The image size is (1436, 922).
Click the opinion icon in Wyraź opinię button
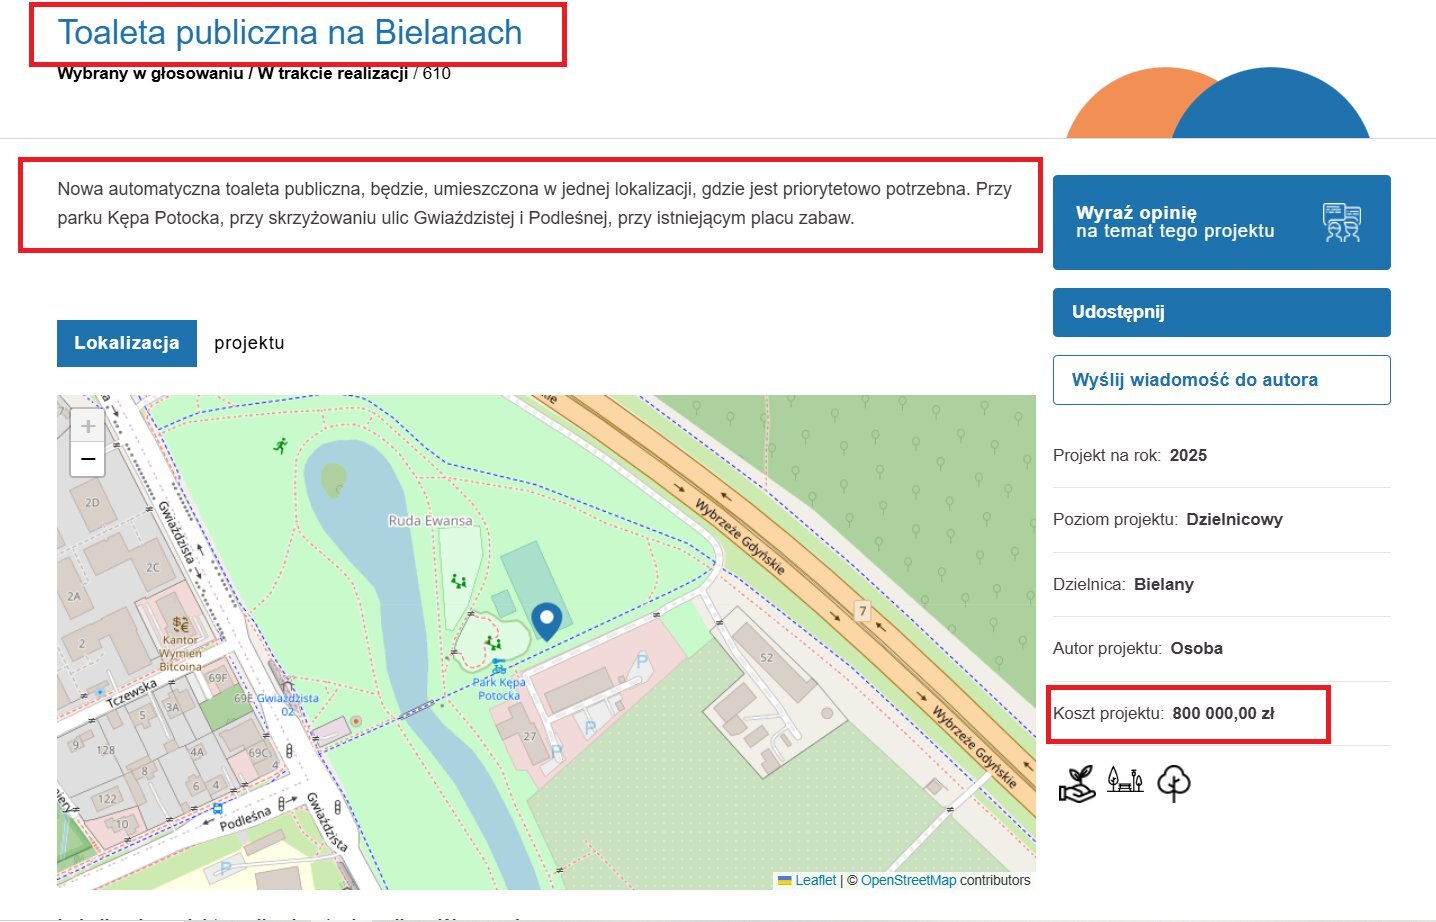point(1341,222)
